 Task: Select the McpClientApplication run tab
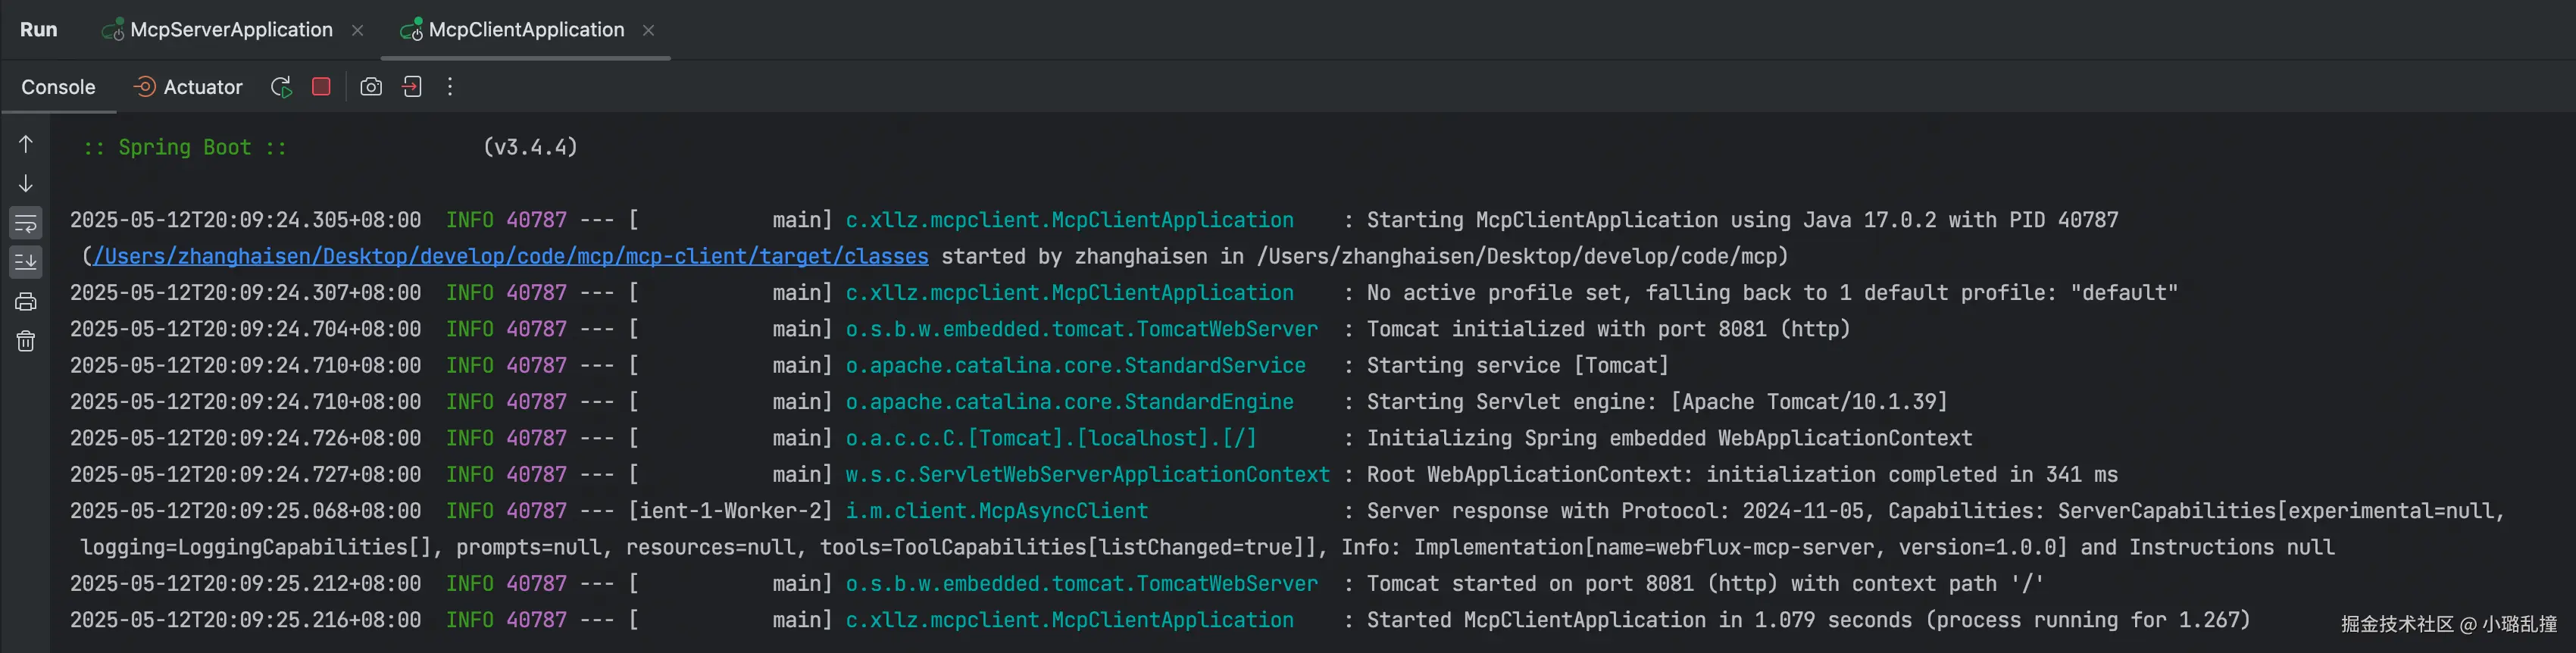[x=526, y=30]
